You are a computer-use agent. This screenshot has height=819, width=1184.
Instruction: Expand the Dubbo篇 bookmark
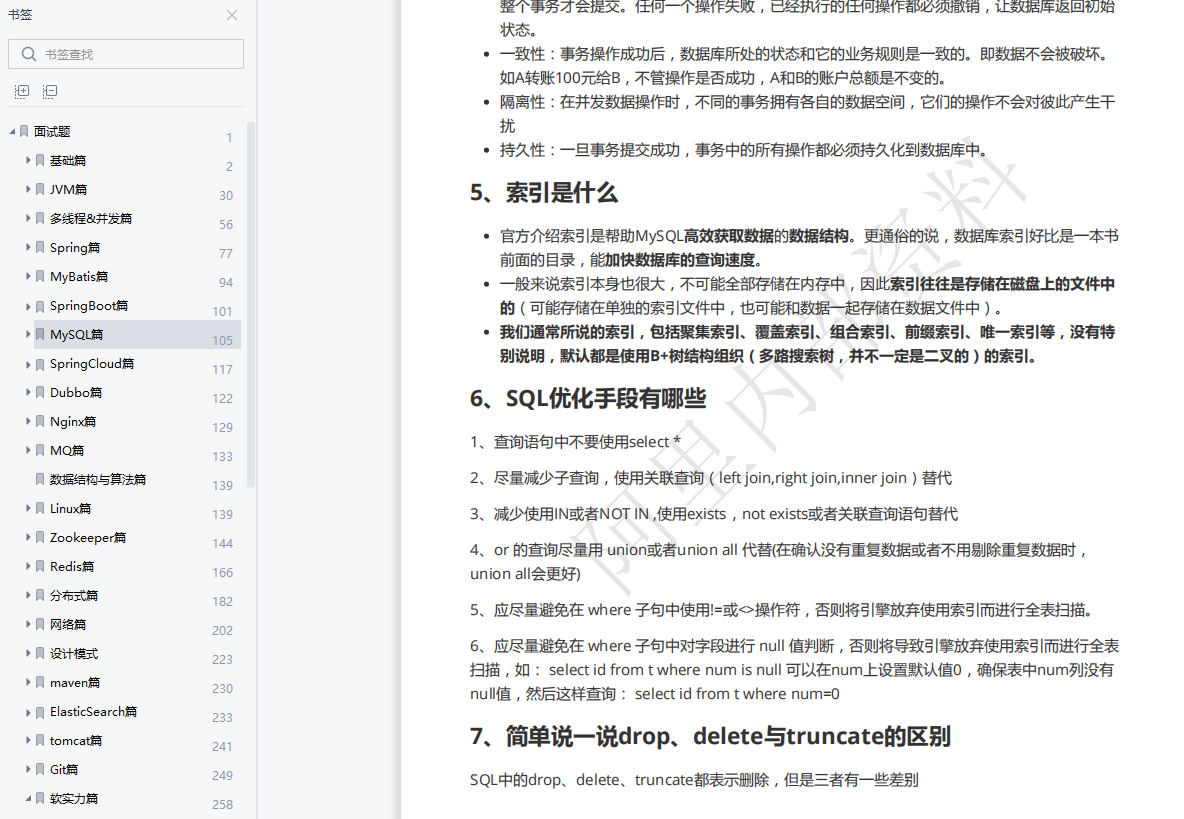pos(27,392)
